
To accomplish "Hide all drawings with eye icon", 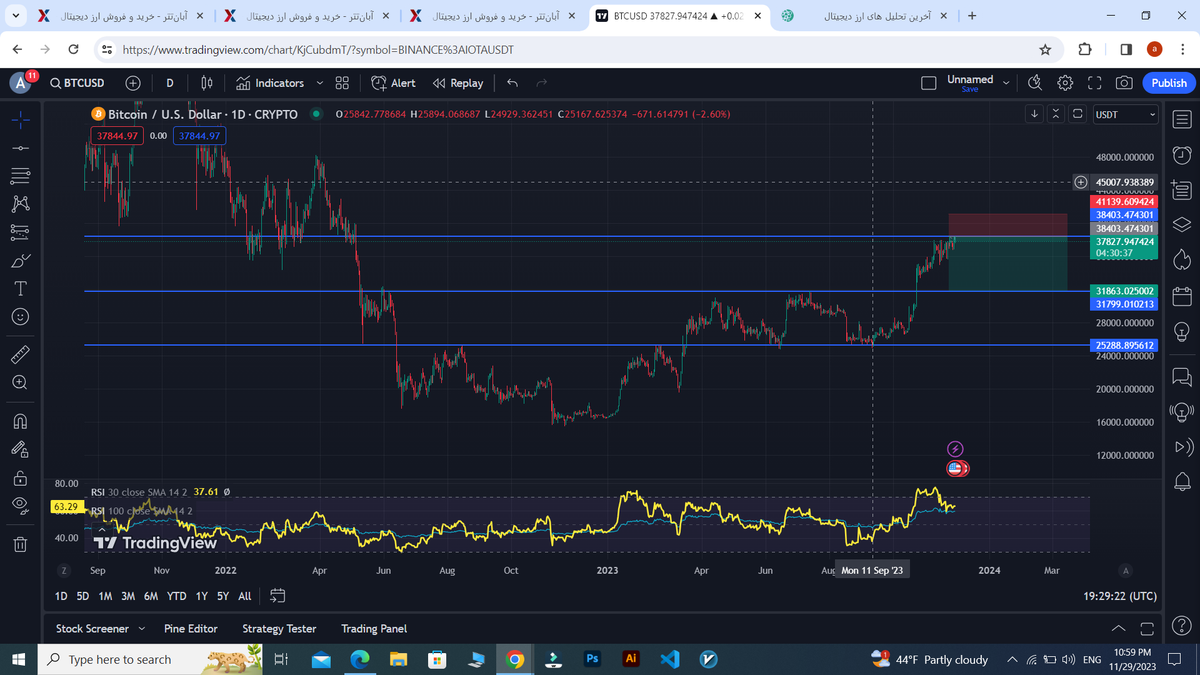I will 20,507.
